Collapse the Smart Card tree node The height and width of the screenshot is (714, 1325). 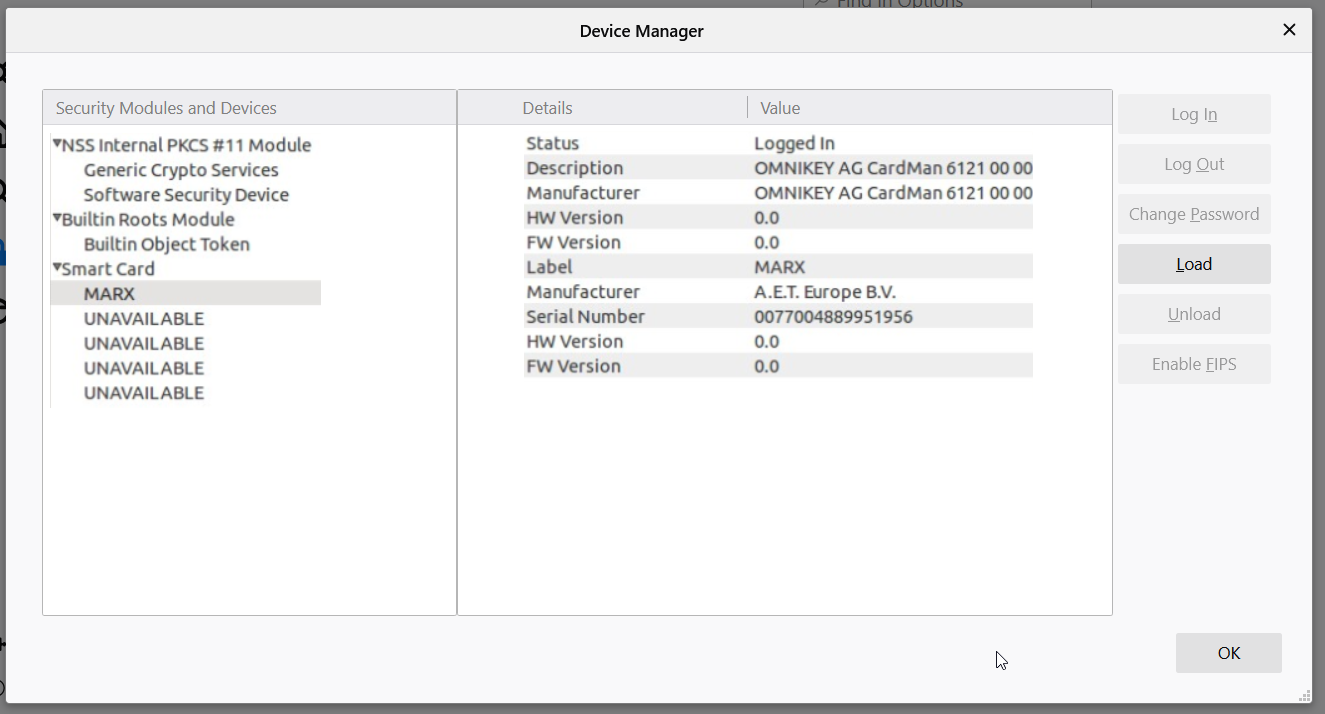pyautogui.click(x=57, y=268)
